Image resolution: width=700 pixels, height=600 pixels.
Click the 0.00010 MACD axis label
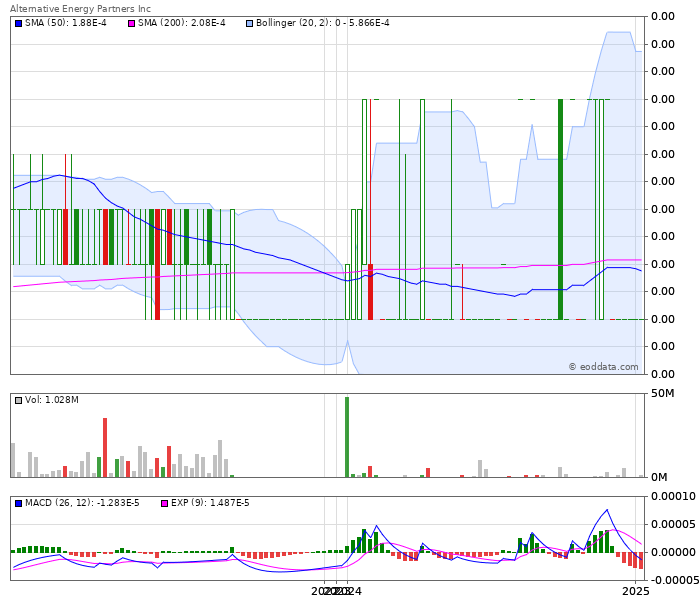pos(672,496)
